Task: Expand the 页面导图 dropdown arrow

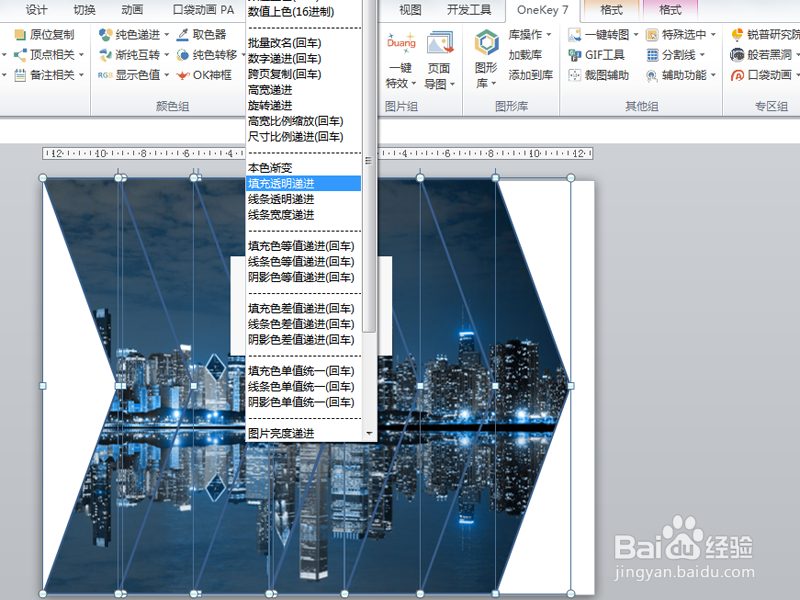Action: 452,84
